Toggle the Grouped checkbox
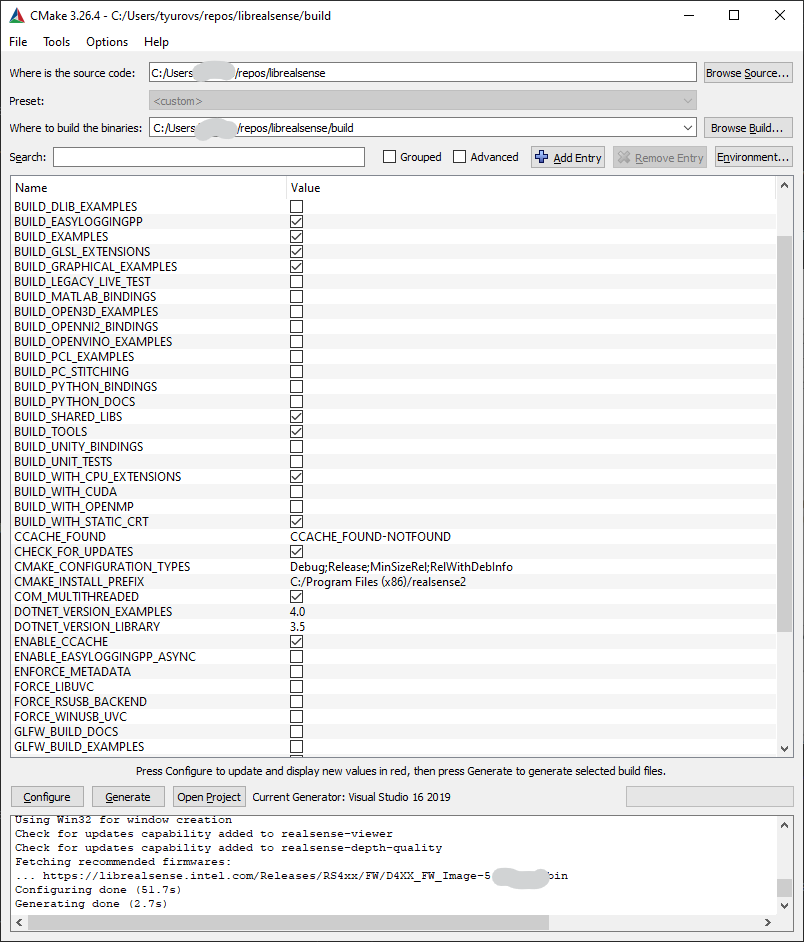 pyautogui.click(x=389, y=157)
